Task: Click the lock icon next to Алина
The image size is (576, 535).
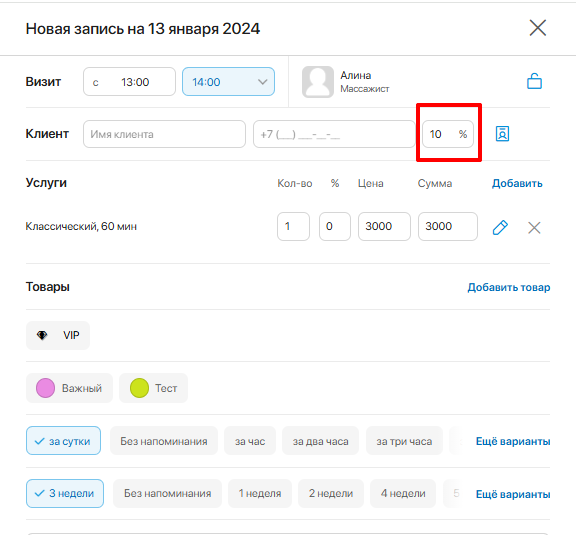Action: 534,81
